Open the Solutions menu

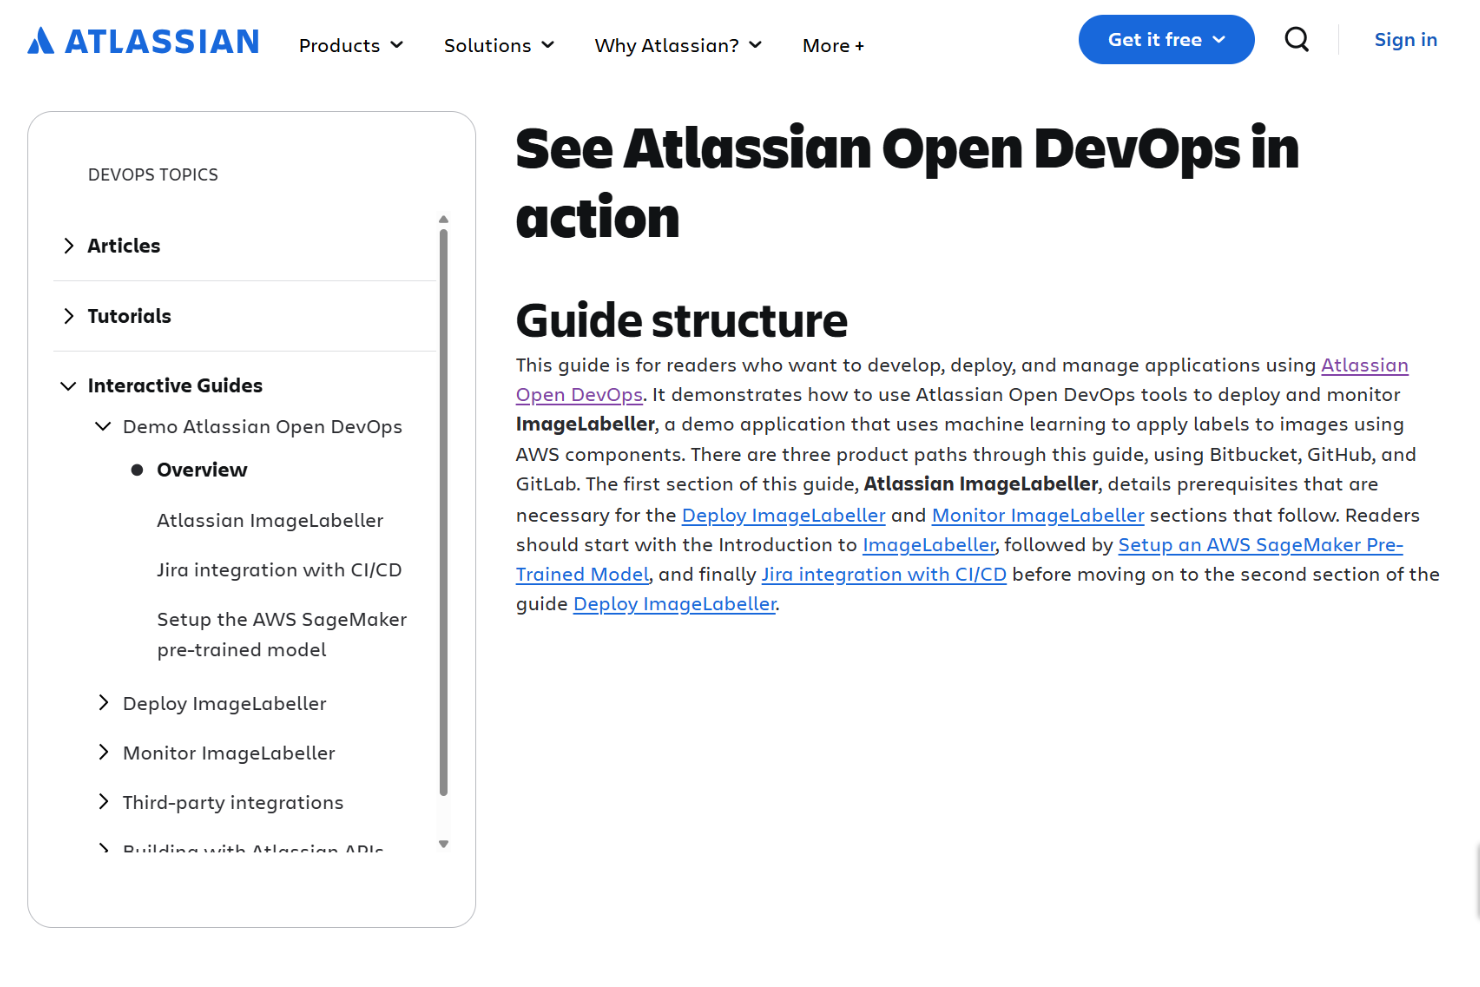click(x=499, y=45)
